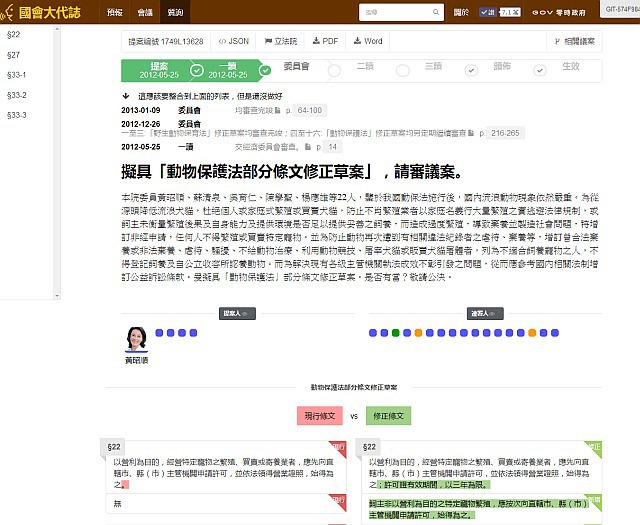
Task: Switch to the 會議 tab
Action: click(x=145, y=12)
